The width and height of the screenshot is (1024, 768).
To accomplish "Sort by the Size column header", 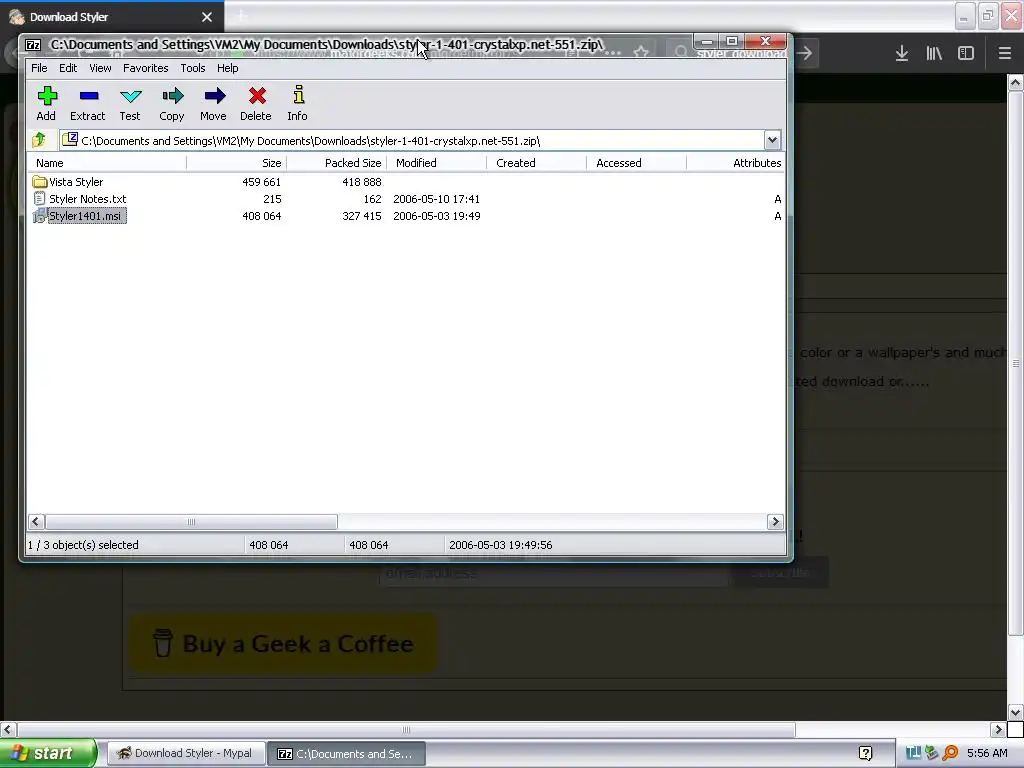I will (x=236, y=163).
